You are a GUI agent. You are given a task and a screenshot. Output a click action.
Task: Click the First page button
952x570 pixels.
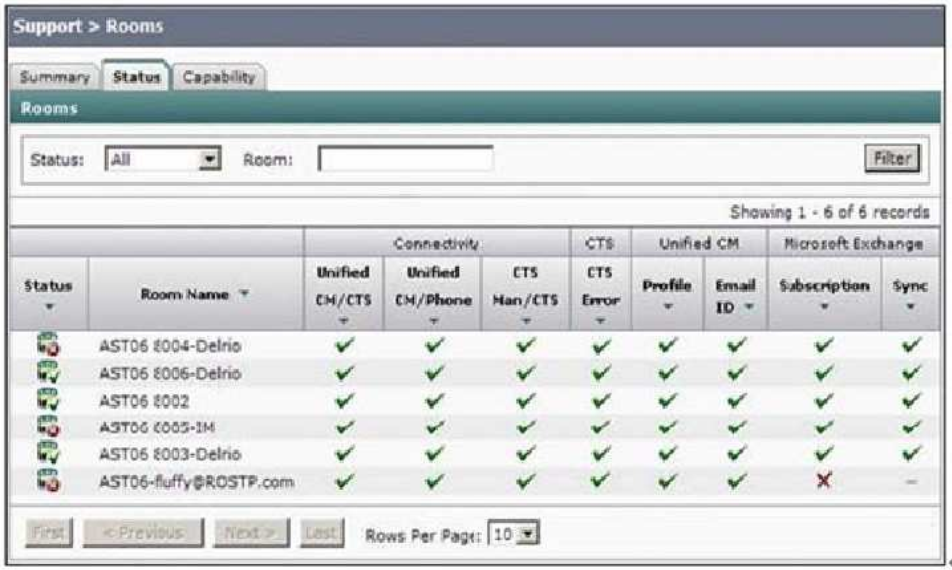[x=49, y=532]
